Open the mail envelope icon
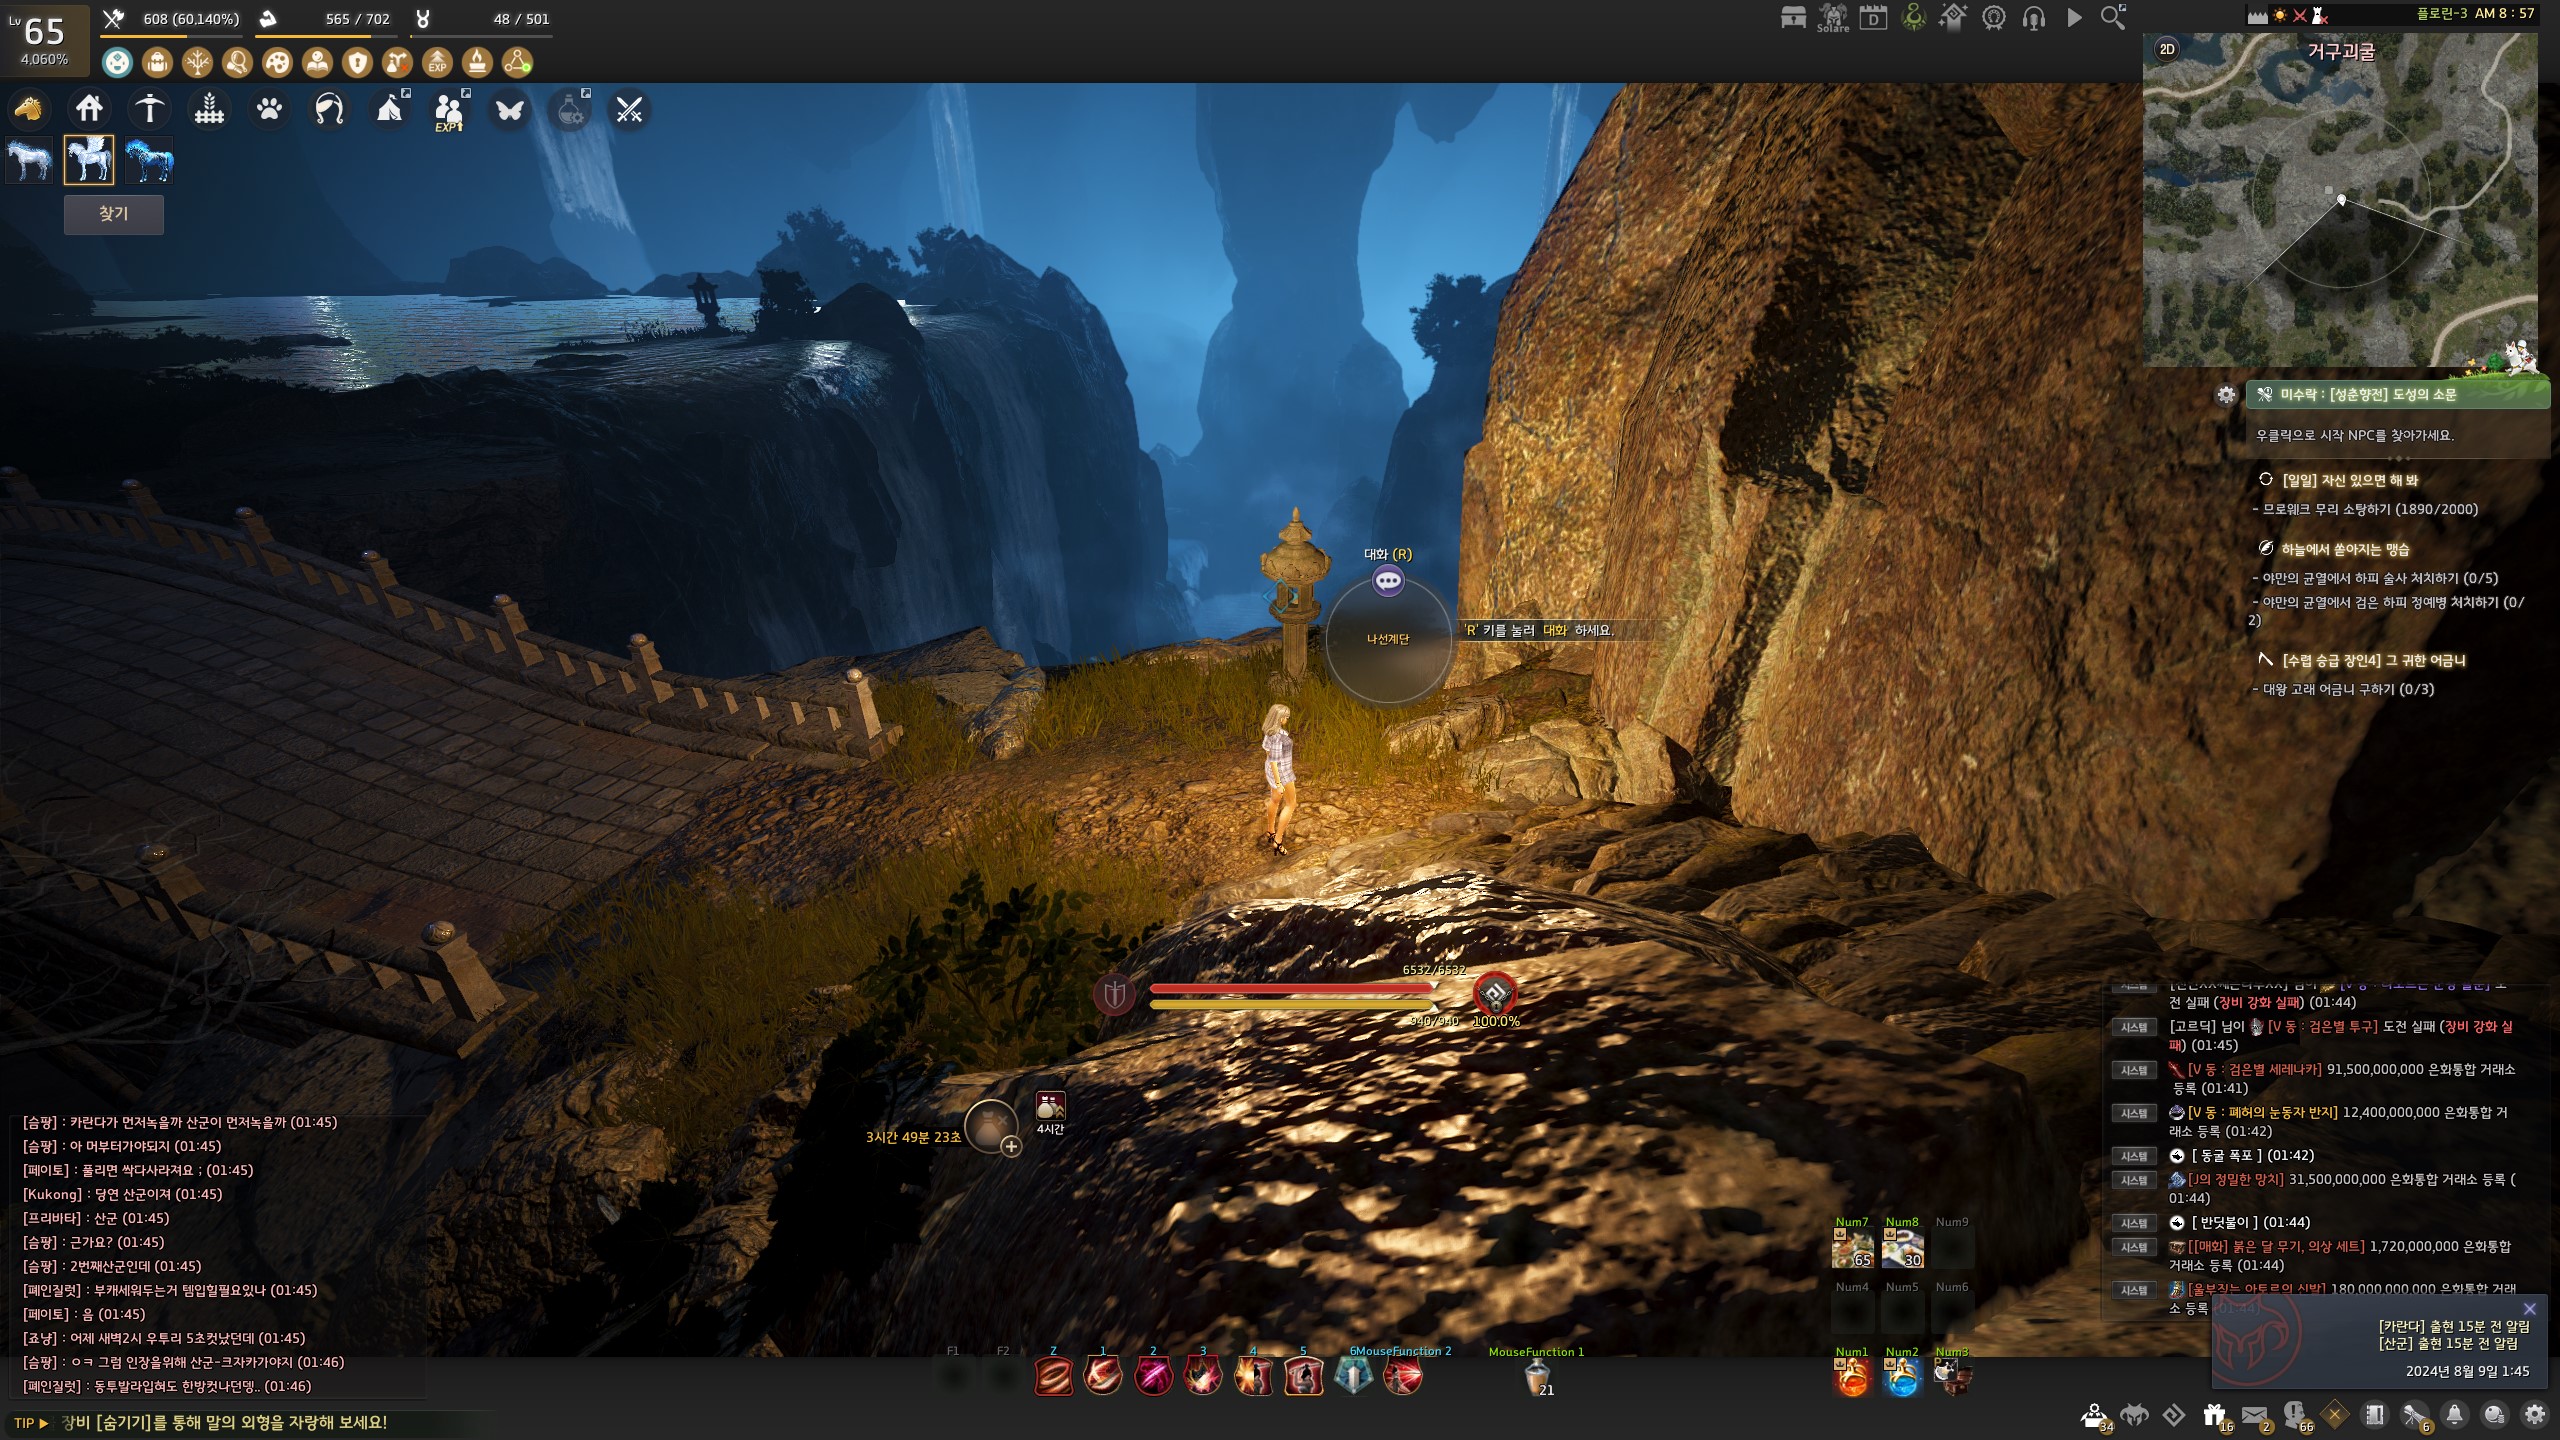Viewport: 2560px width, 1440px height. click(x=2254, y=1415)
